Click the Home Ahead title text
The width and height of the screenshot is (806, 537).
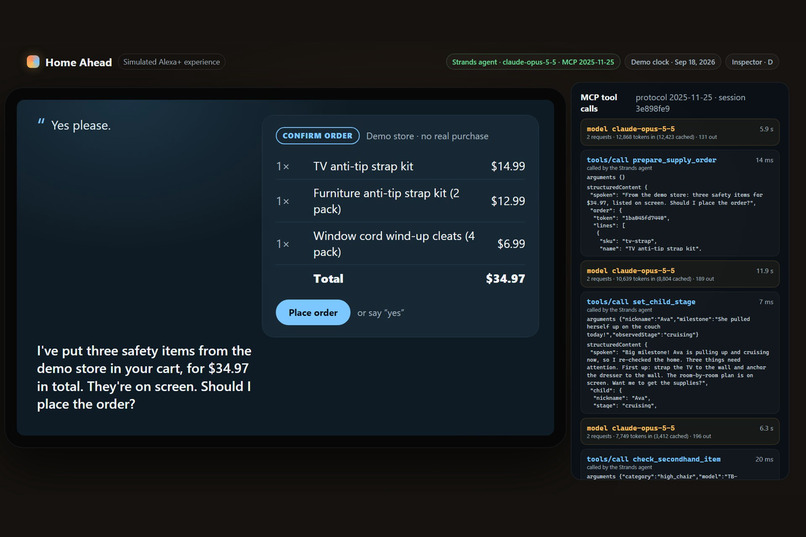[79, 62]
